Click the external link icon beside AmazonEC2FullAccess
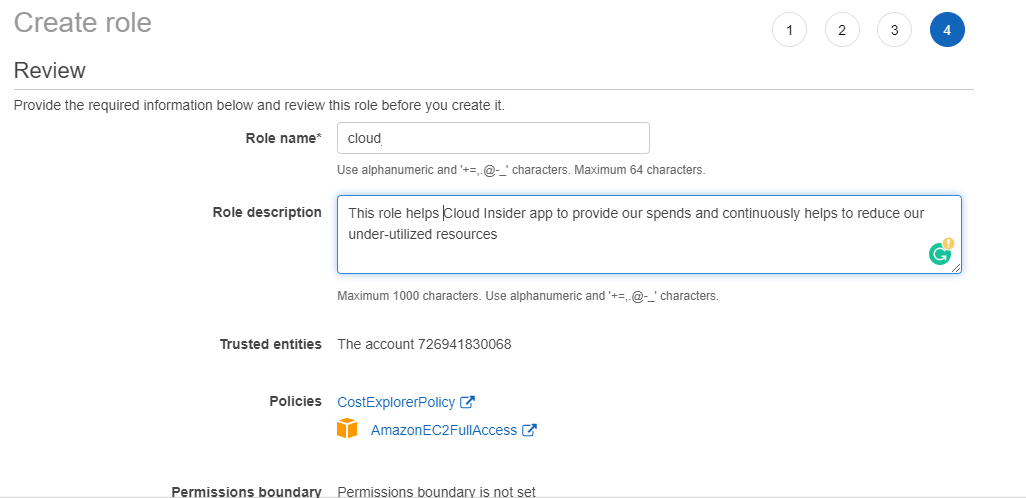1026x498 pixels. [529, 430]
